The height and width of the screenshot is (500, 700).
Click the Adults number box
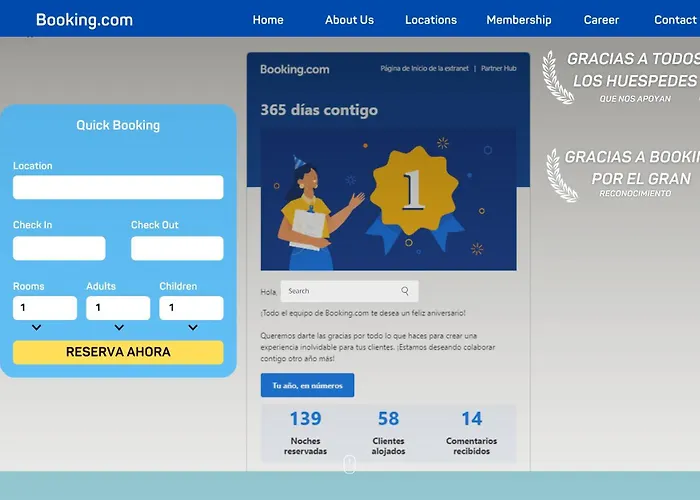click(x=118, y=308)
